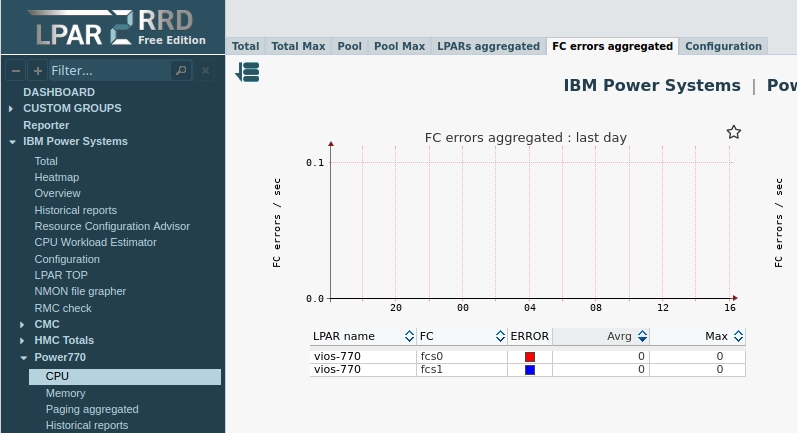This screenshot has width=797, height=433.
Task: Click the red color swatch for fcs0
Action: point(530,357)
